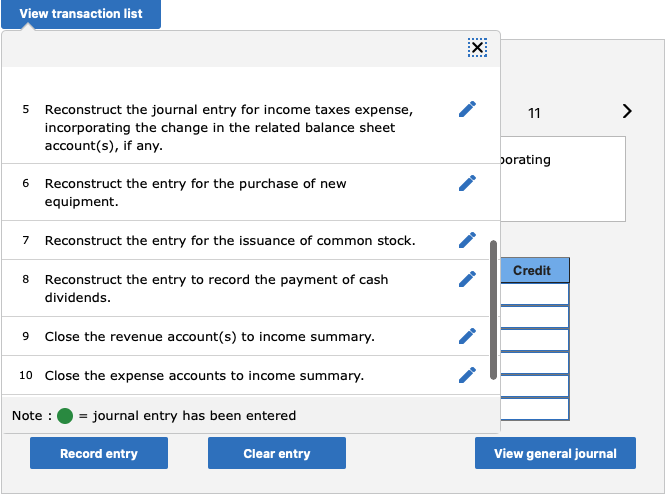Click the first Credit input cell
This screenshot has height=502, width=668.
click(x=535, y=294)
